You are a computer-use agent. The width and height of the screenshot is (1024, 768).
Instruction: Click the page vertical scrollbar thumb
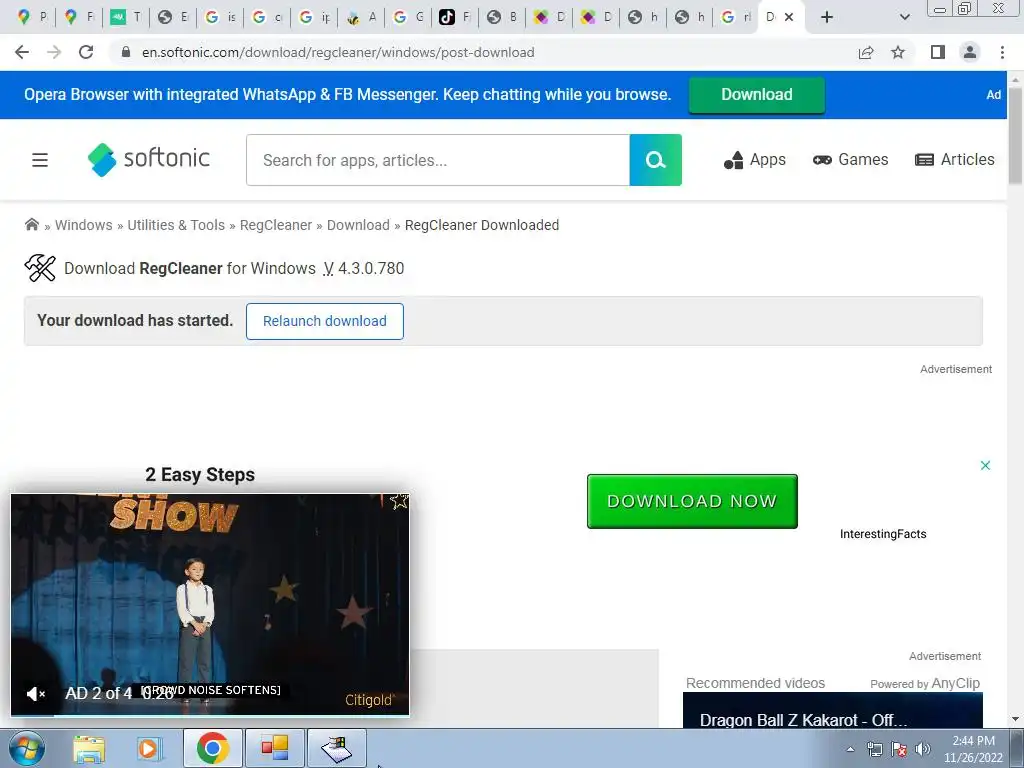(x=1015, y=135)
